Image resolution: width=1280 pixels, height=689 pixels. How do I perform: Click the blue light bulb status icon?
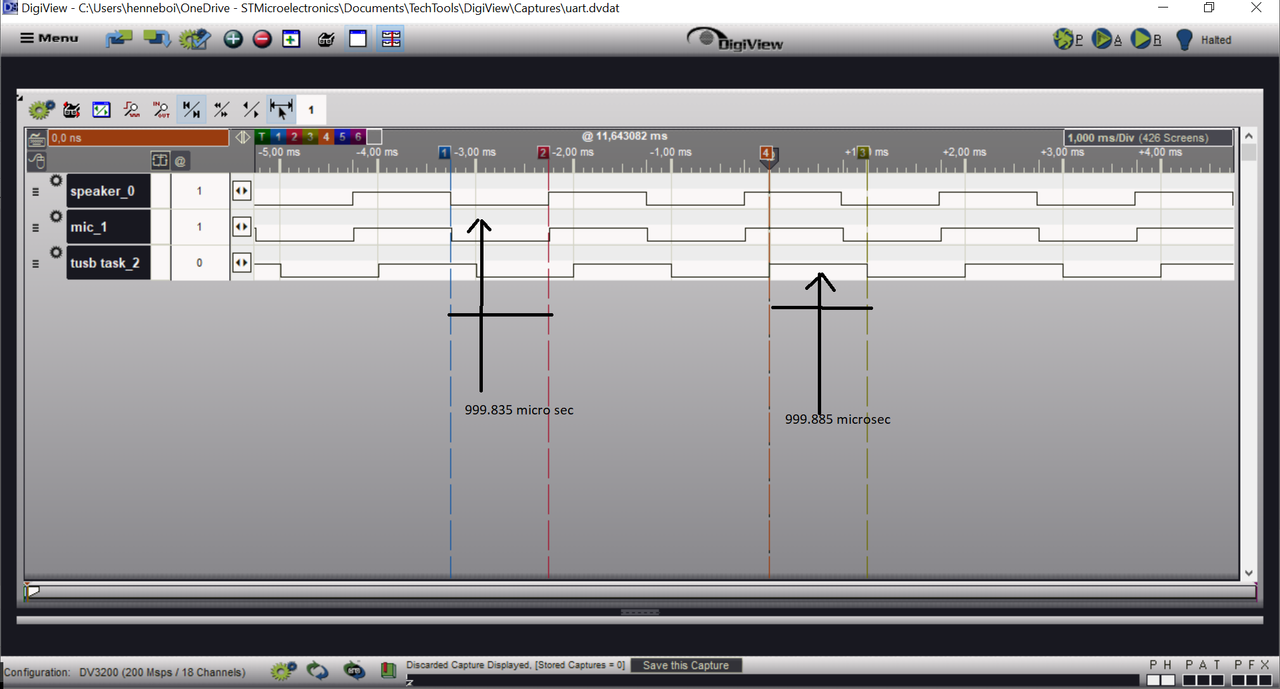1184,39
